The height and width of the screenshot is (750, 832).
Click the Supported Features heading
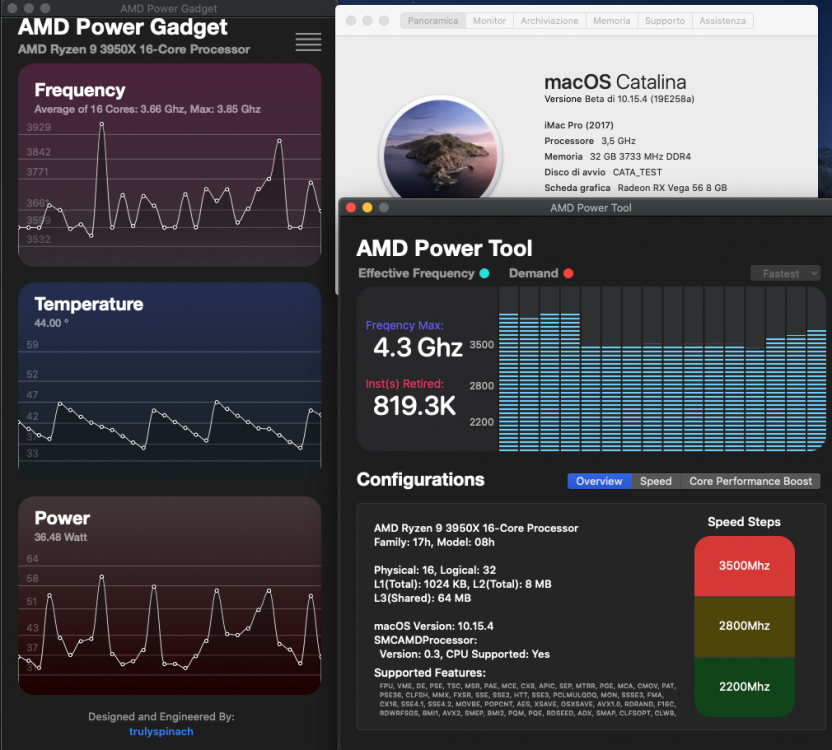click(430, 673)
